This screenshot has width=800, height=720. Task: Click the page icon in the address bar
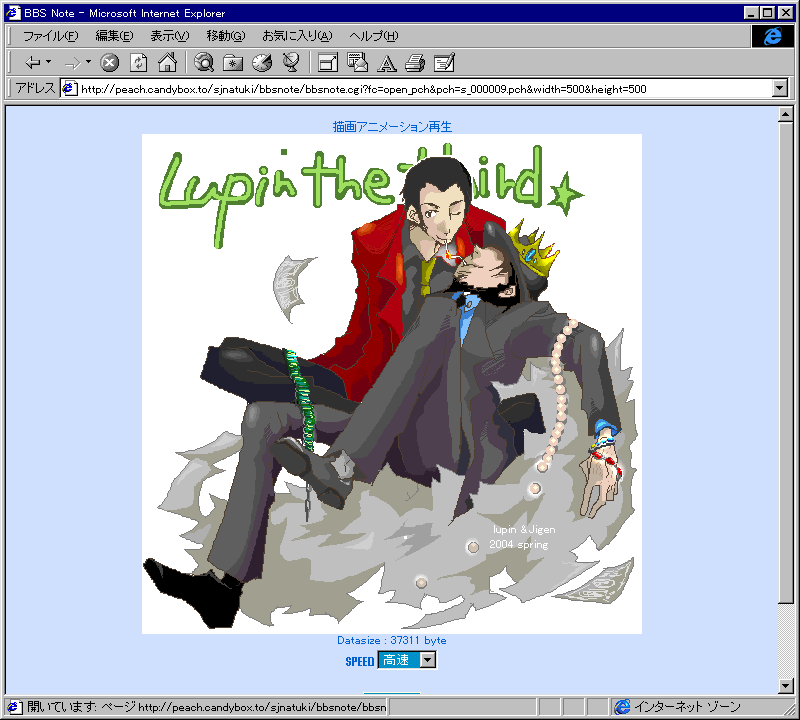click(x=69, y=89)
